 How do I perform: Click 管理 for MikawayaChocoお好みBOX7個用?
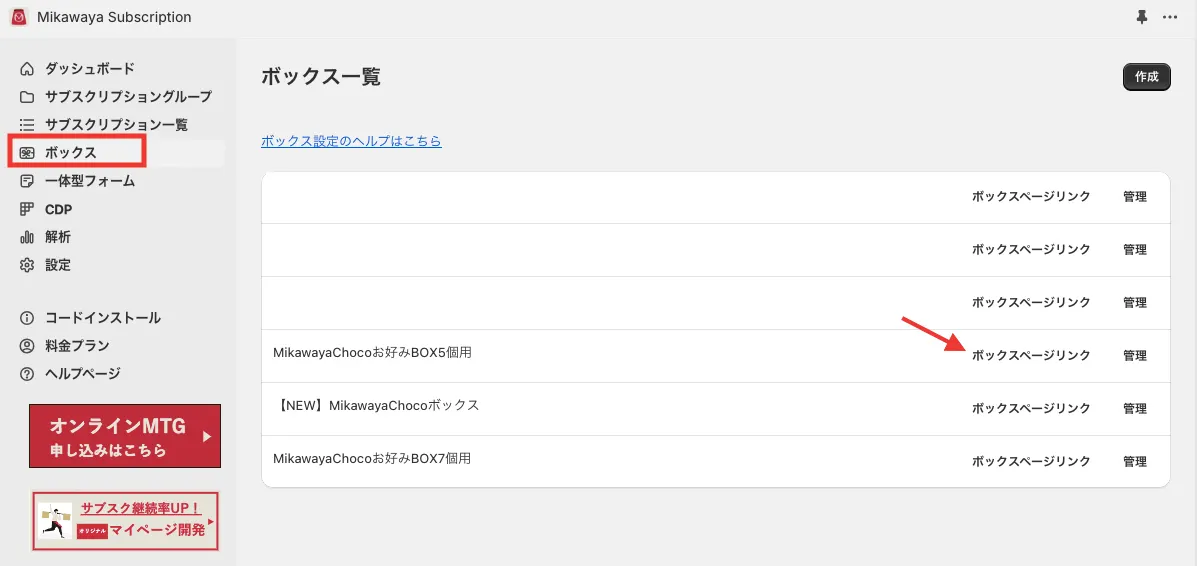click(x=1134, y=461)
